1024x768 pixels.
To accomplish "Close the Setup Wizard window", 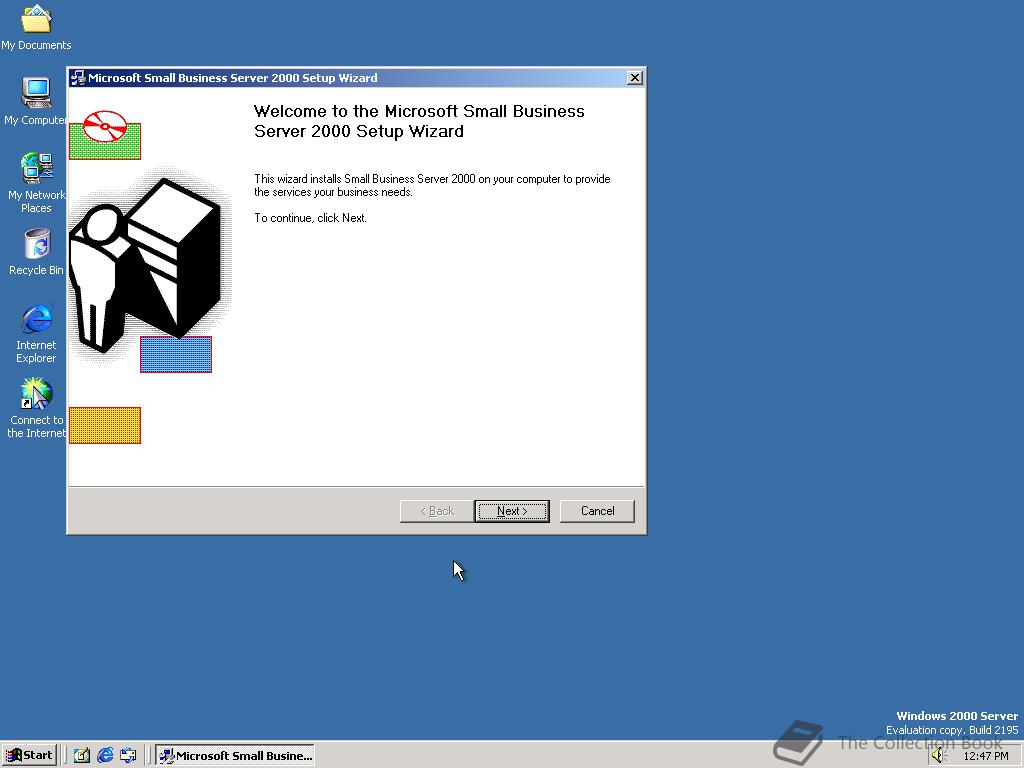I will (x=634, y=78).
